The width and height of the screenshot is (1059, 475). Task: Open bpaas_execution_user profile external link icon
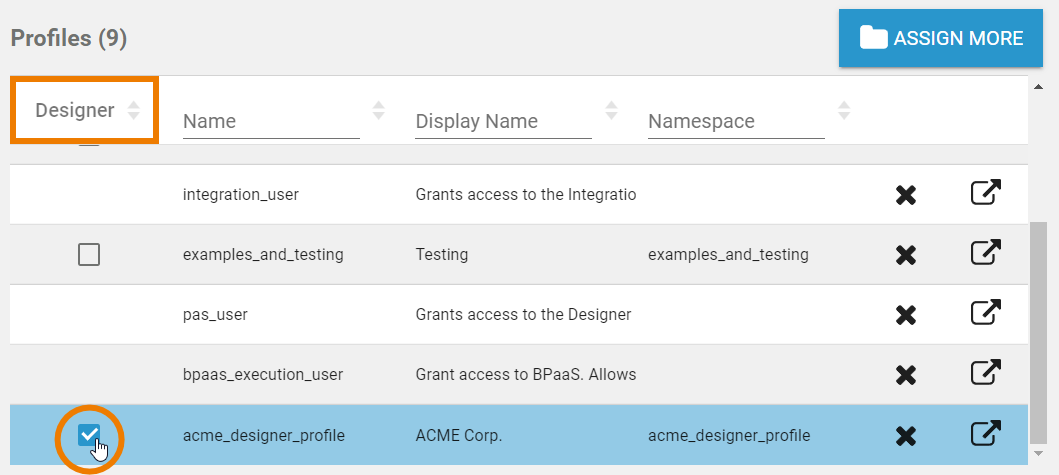[986, 373]
